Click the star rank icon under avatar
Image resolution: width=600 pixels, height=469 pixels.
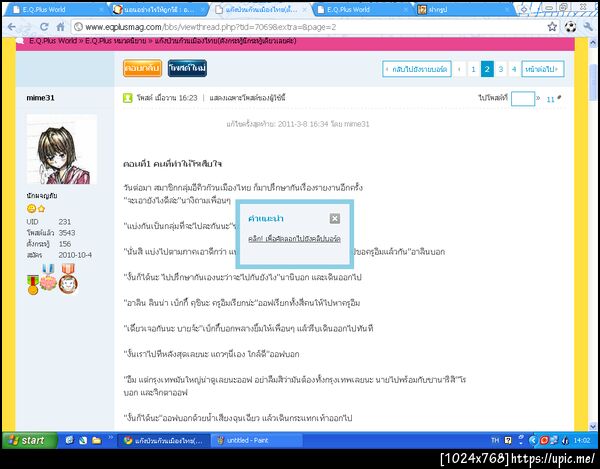tap(42, 208)
